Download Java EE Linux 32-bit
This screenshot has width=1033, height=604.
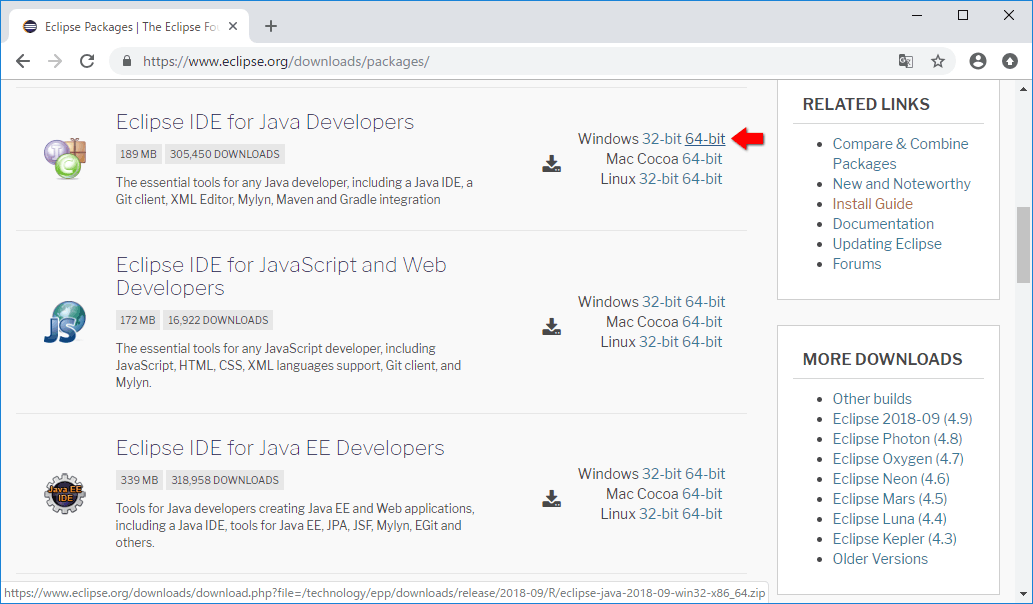[x=659, y=513]
